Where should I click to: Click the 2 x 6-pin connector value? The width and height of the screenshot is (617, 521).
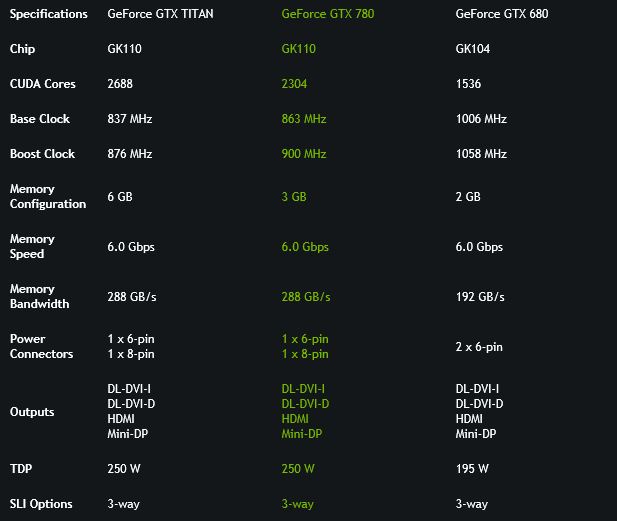pyautogui.click(x=479, y=347)
